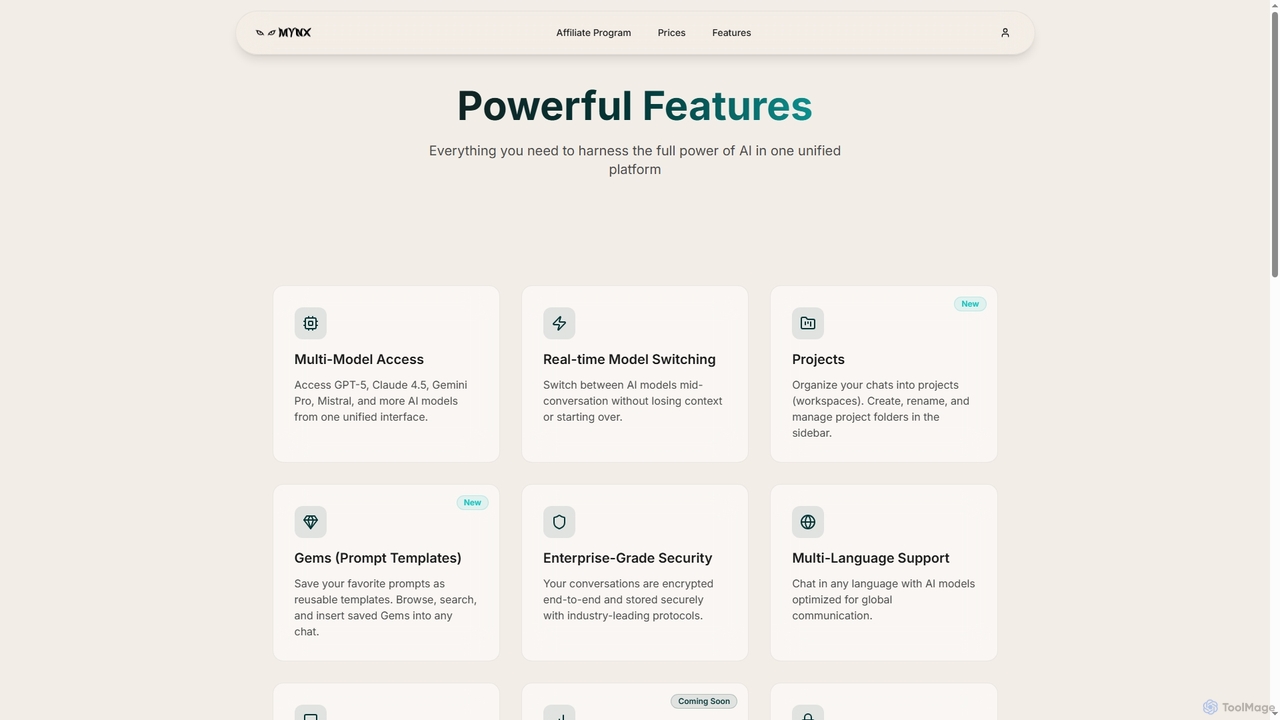The width and height of the screenshot is (1280, 720).
Task: Open the Affiliate Program nav link
Action: tap(593, 33)
